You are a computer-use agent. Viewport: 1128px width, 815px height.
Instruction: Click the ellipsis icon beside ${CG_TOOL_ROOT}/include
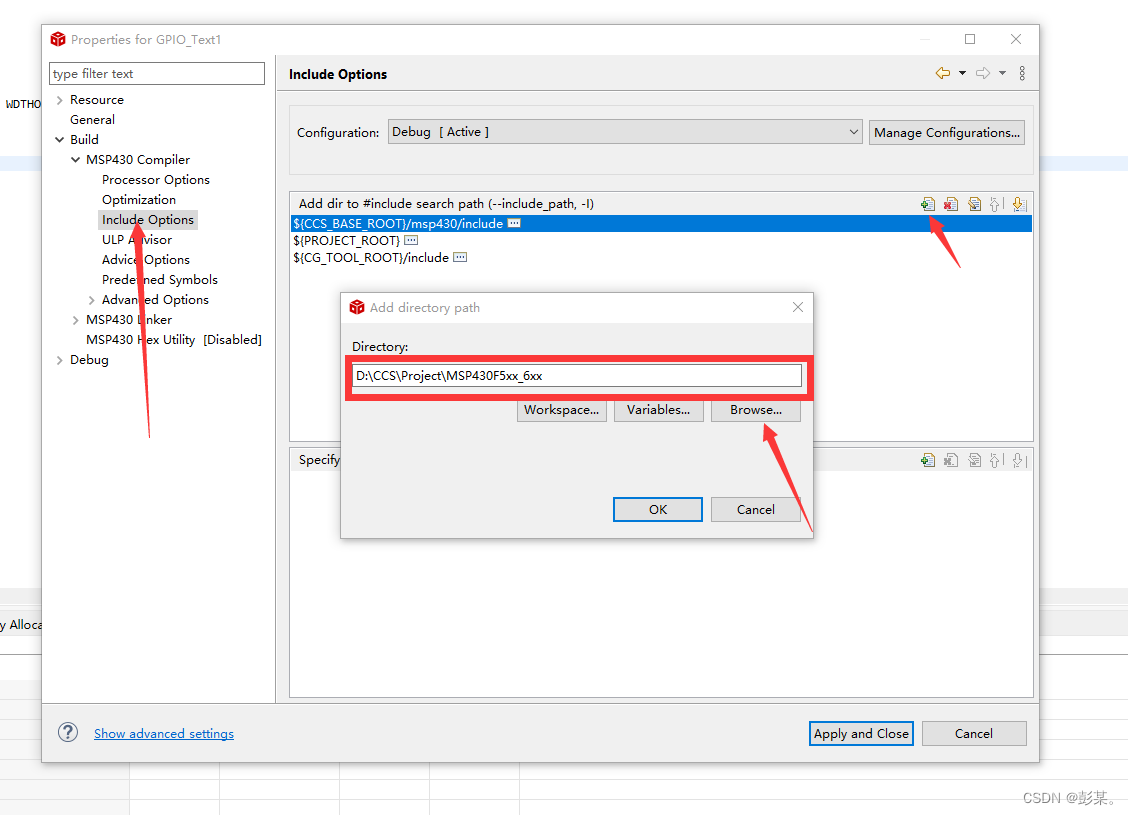pyautogui.click(x=460, y=258)
